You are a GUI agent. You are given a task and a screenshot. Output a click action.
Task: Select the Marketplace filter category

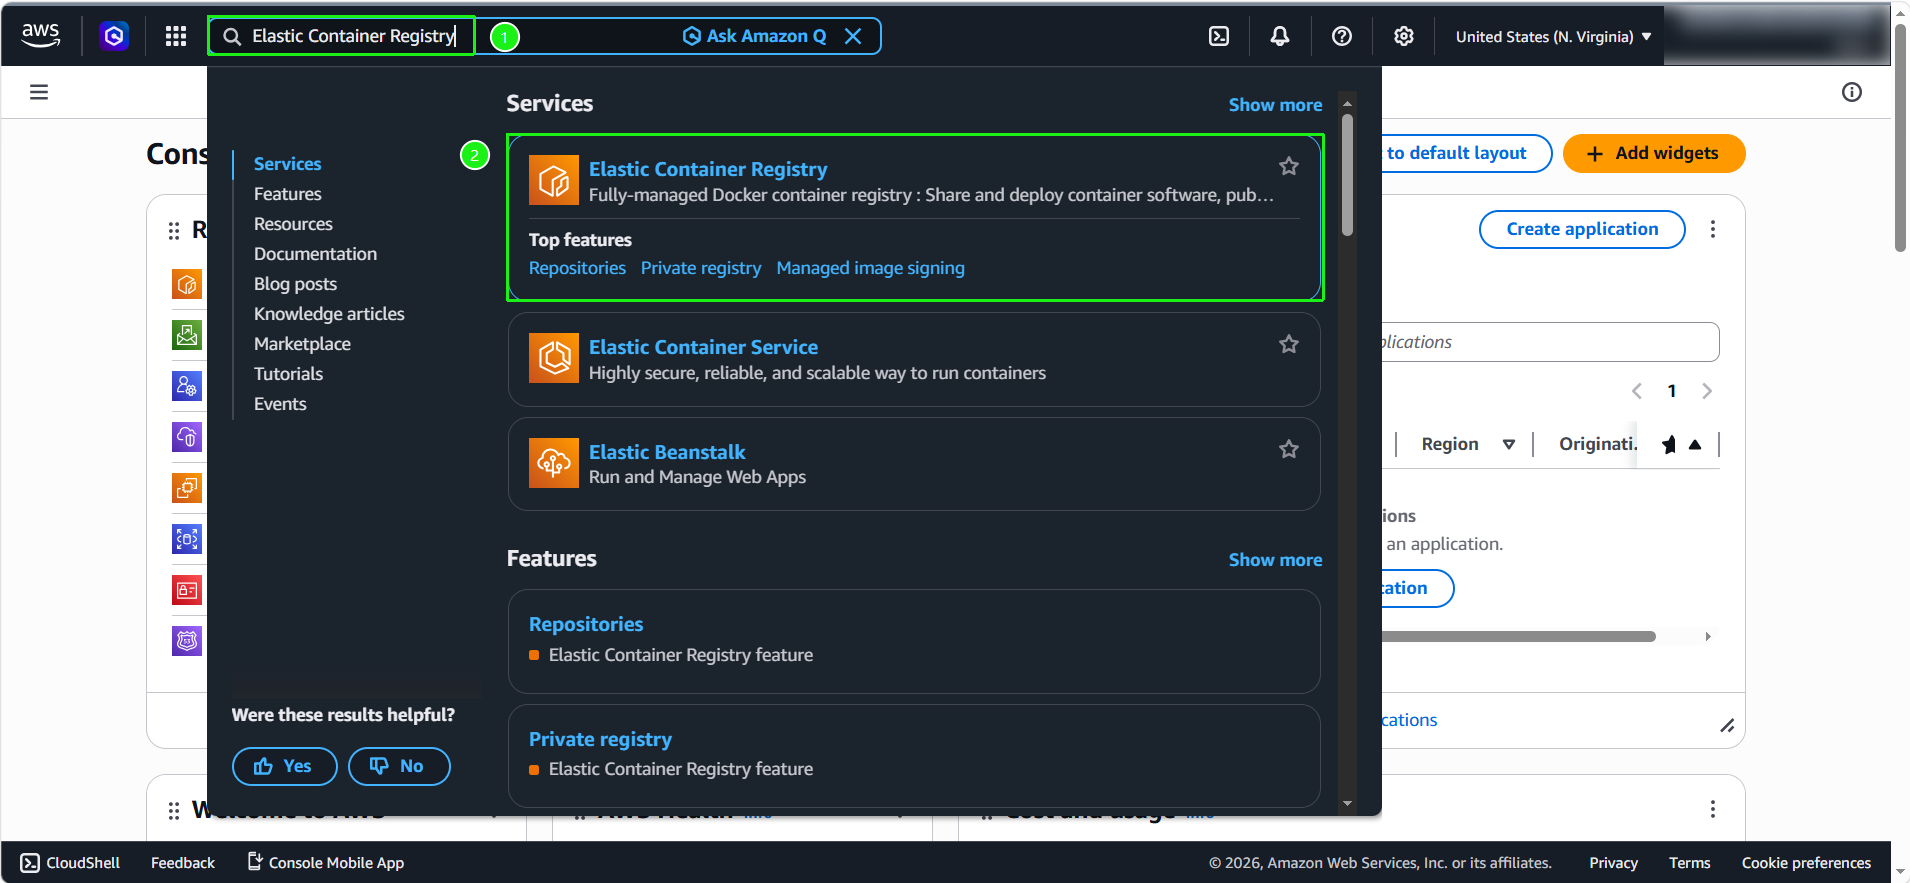(302, 344)
